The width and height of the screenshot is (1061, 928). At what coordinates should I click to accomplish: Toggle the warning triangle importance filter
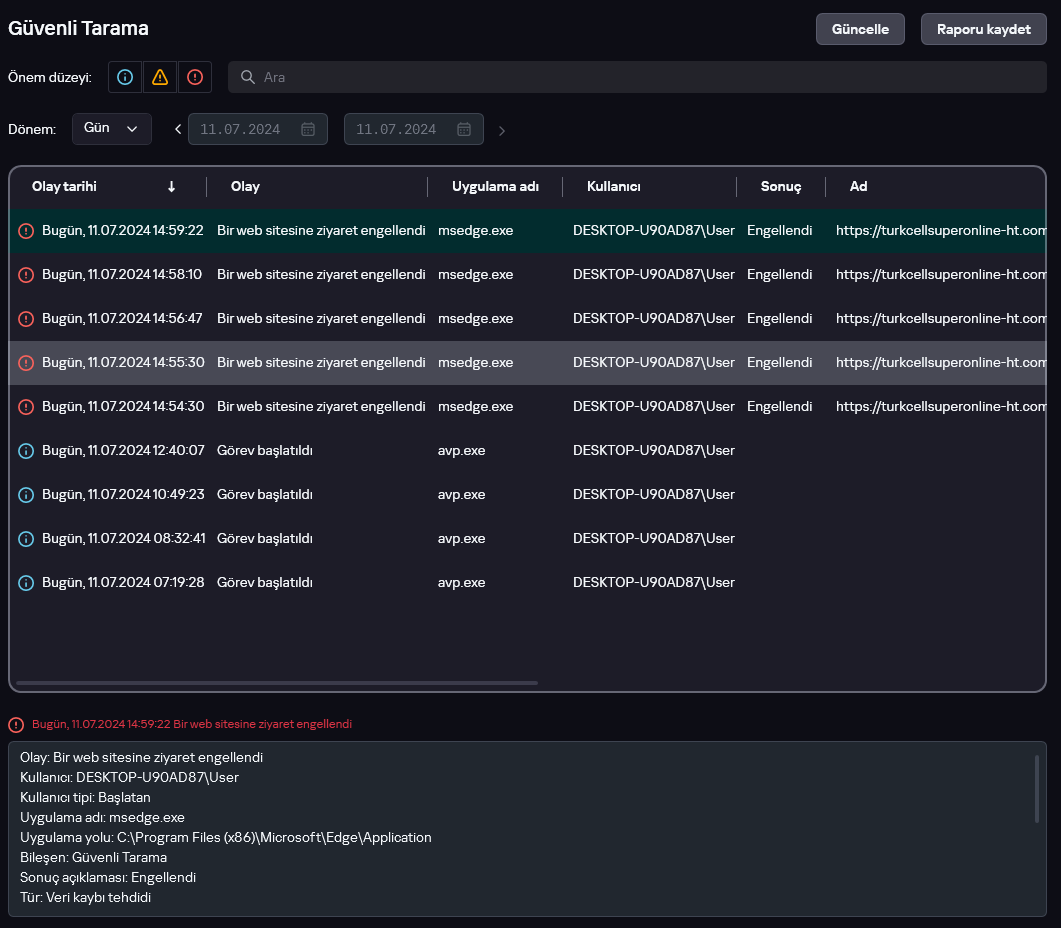[160, 77]
